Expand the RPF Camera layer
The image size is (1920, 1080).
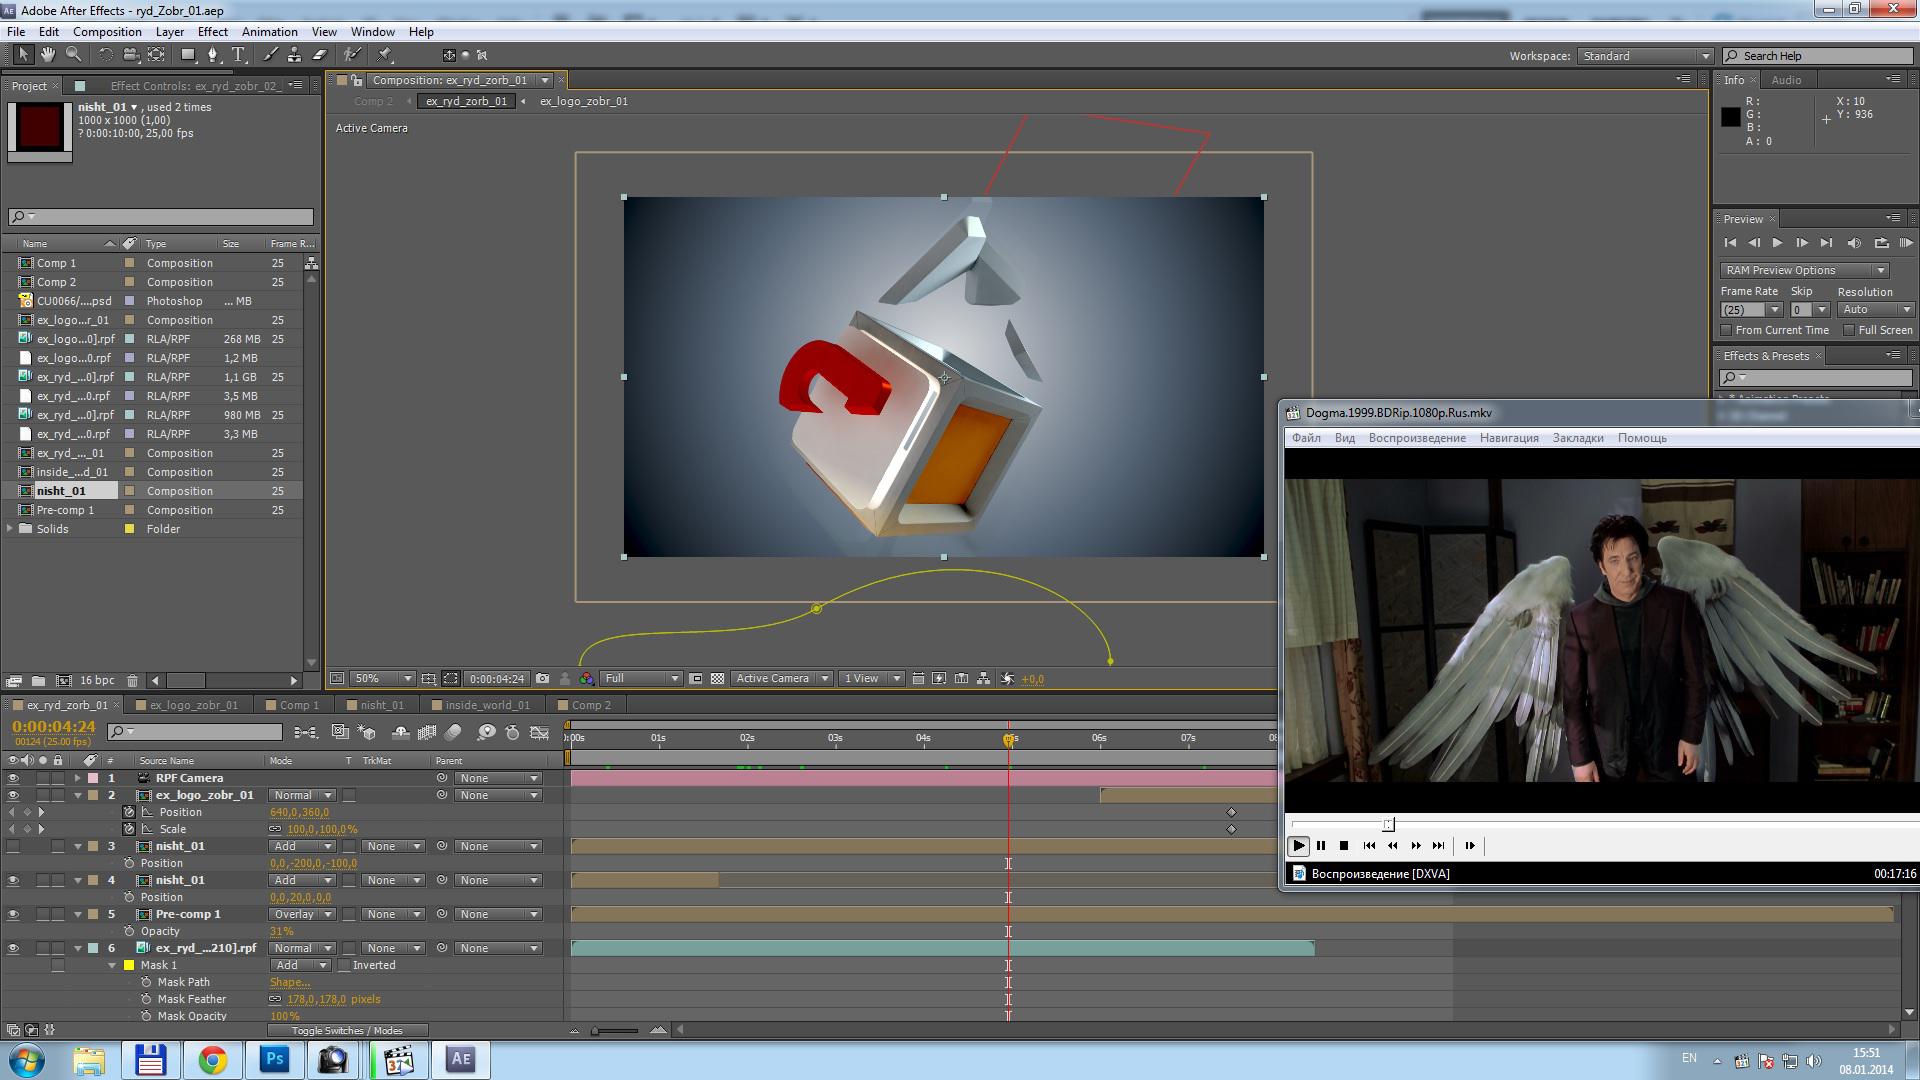78,778
